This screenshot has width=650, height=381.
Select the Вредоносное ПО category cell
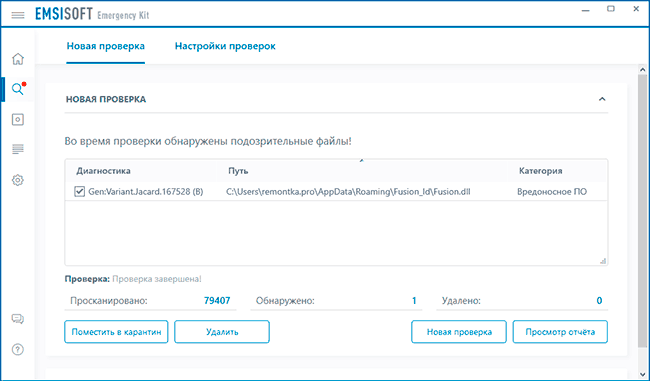pos(552,192)
